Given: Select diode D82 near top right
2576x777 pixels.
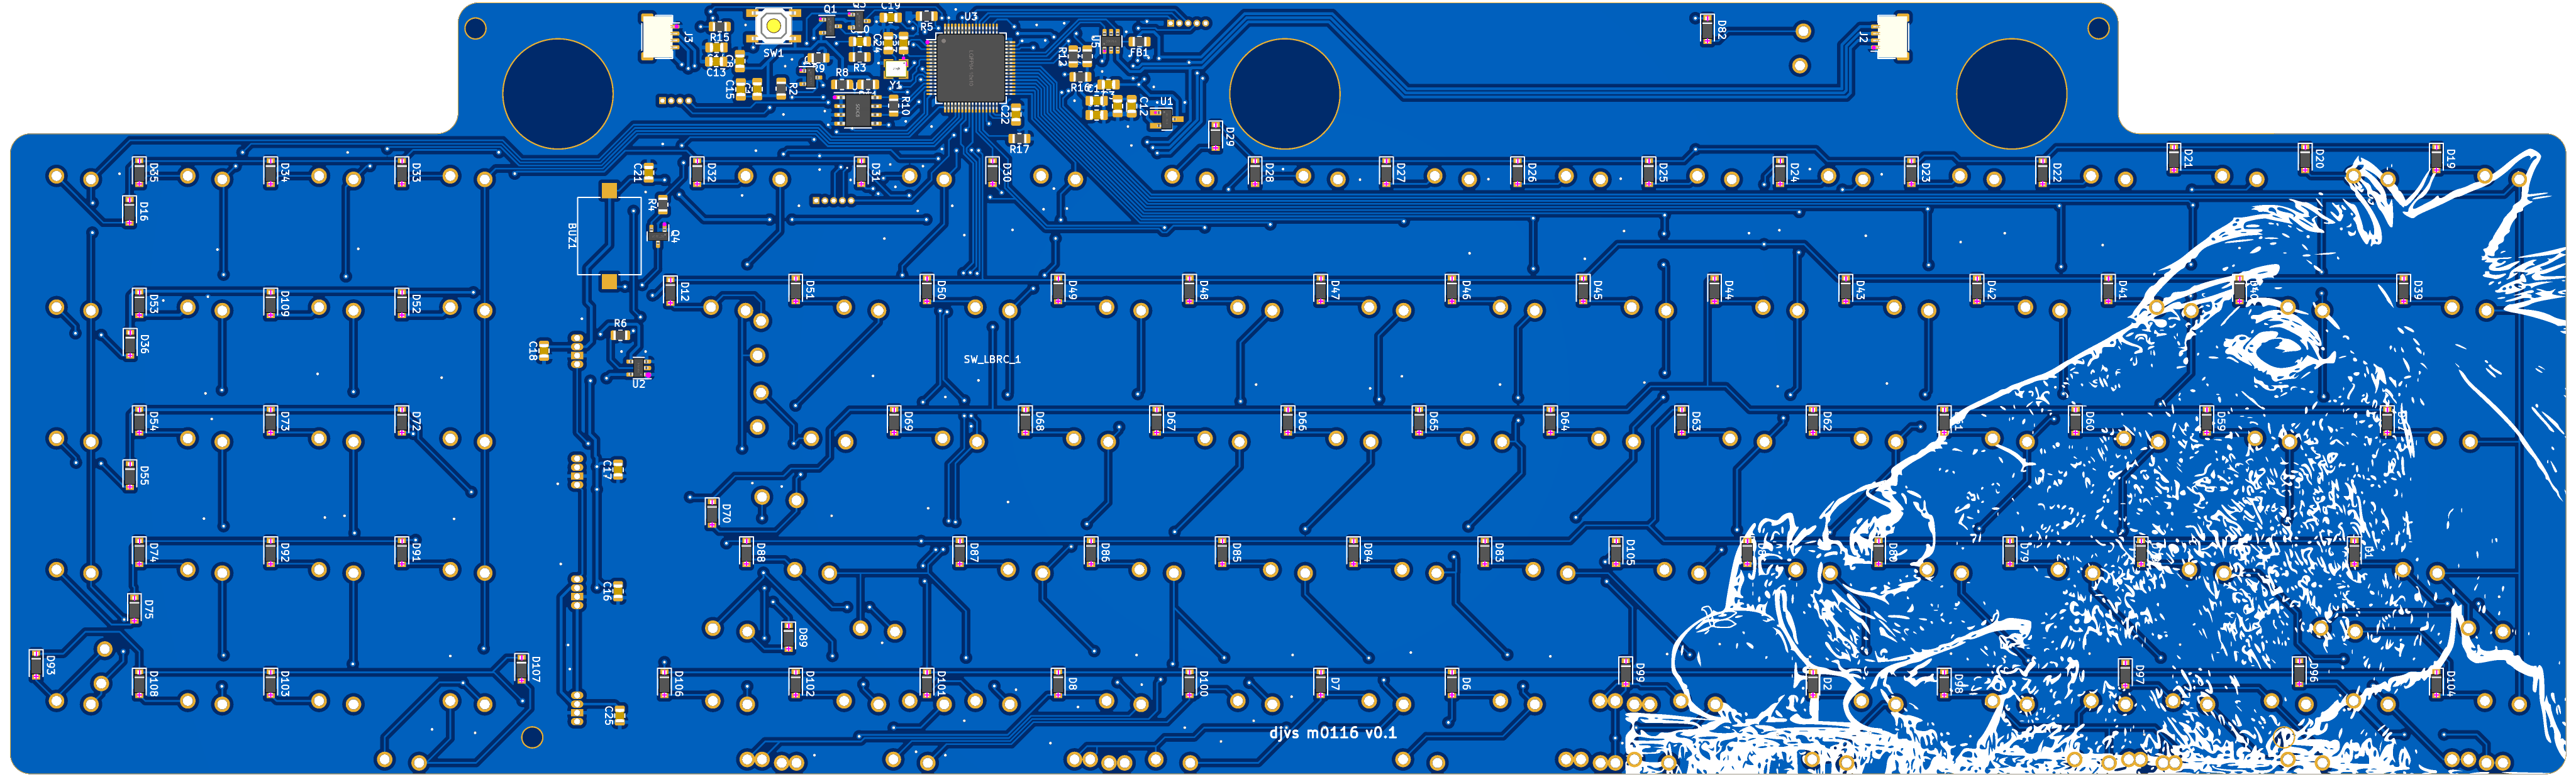Looking at the screenshot, I should (1709, 30).
